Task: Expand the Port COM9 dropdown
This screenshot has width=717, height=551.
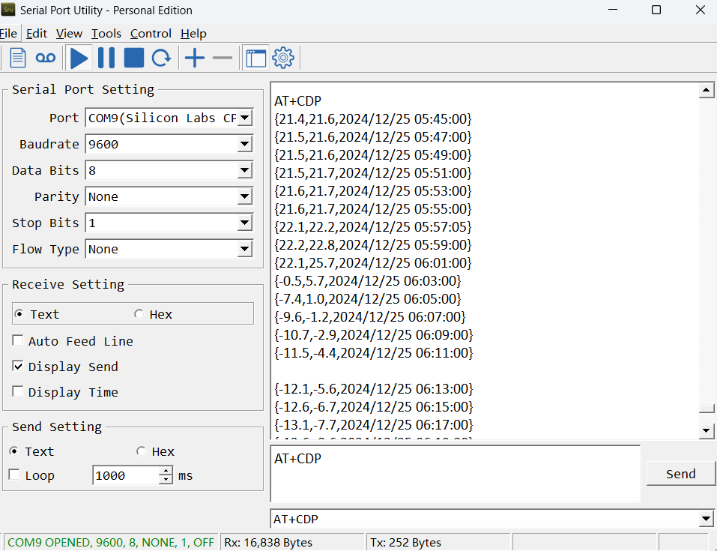Action: tap(245, 118)
